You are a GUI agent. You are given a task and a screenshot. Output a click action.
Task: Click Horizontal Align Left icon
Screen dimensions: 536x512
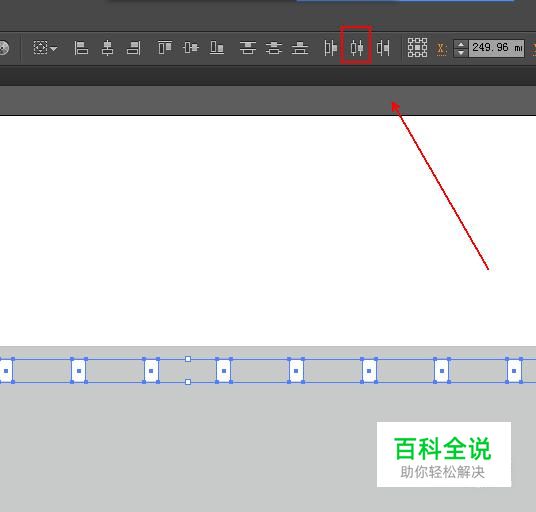pyautogui.click(x=81, y=48)
